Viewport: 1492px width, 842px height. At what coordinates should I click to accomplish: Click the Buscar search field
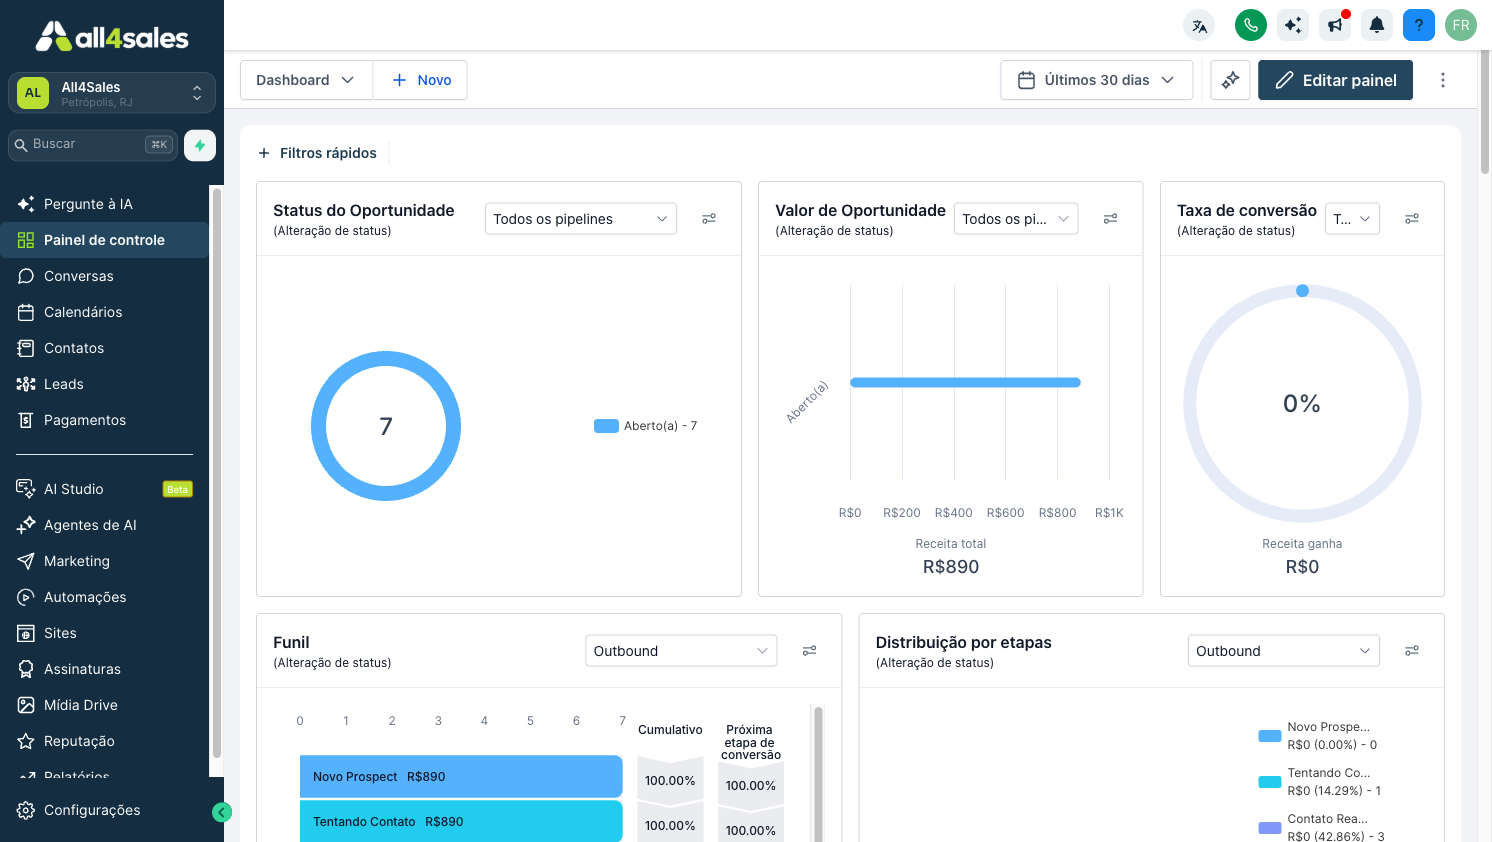[93, 145]
